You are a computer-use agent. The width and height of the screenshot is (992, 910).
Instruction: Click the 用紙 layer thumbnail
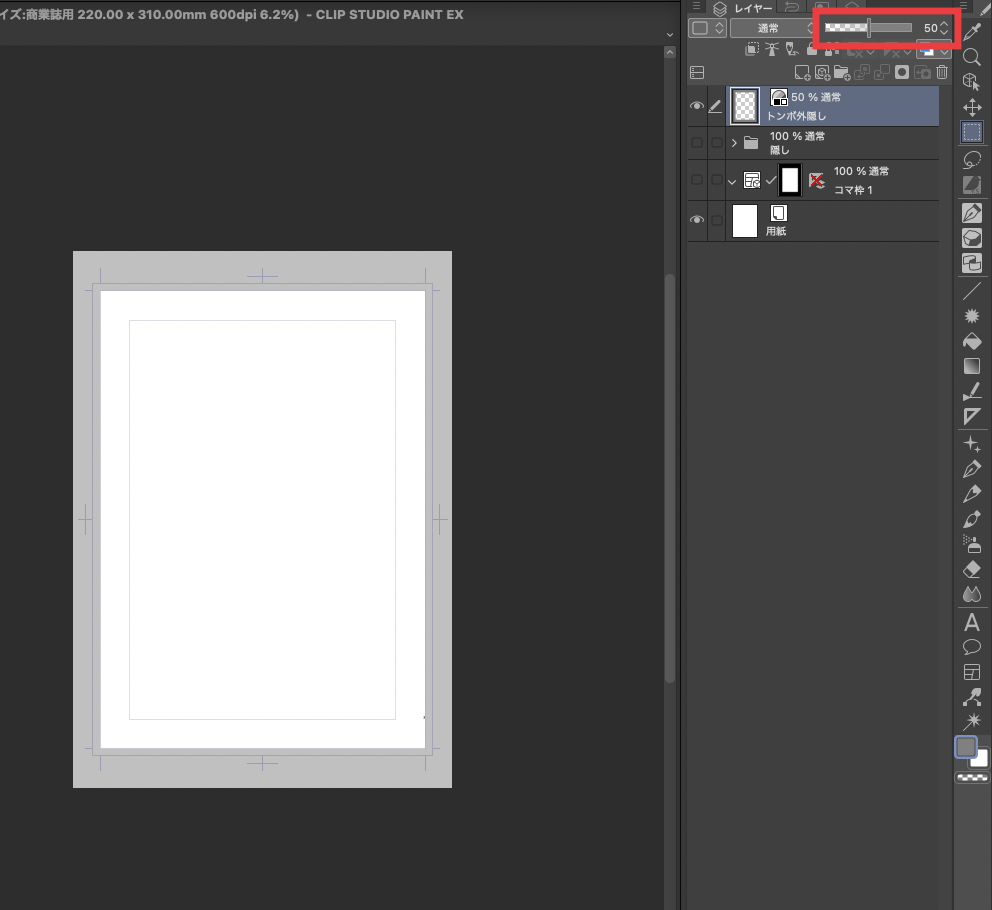[745, 220]
